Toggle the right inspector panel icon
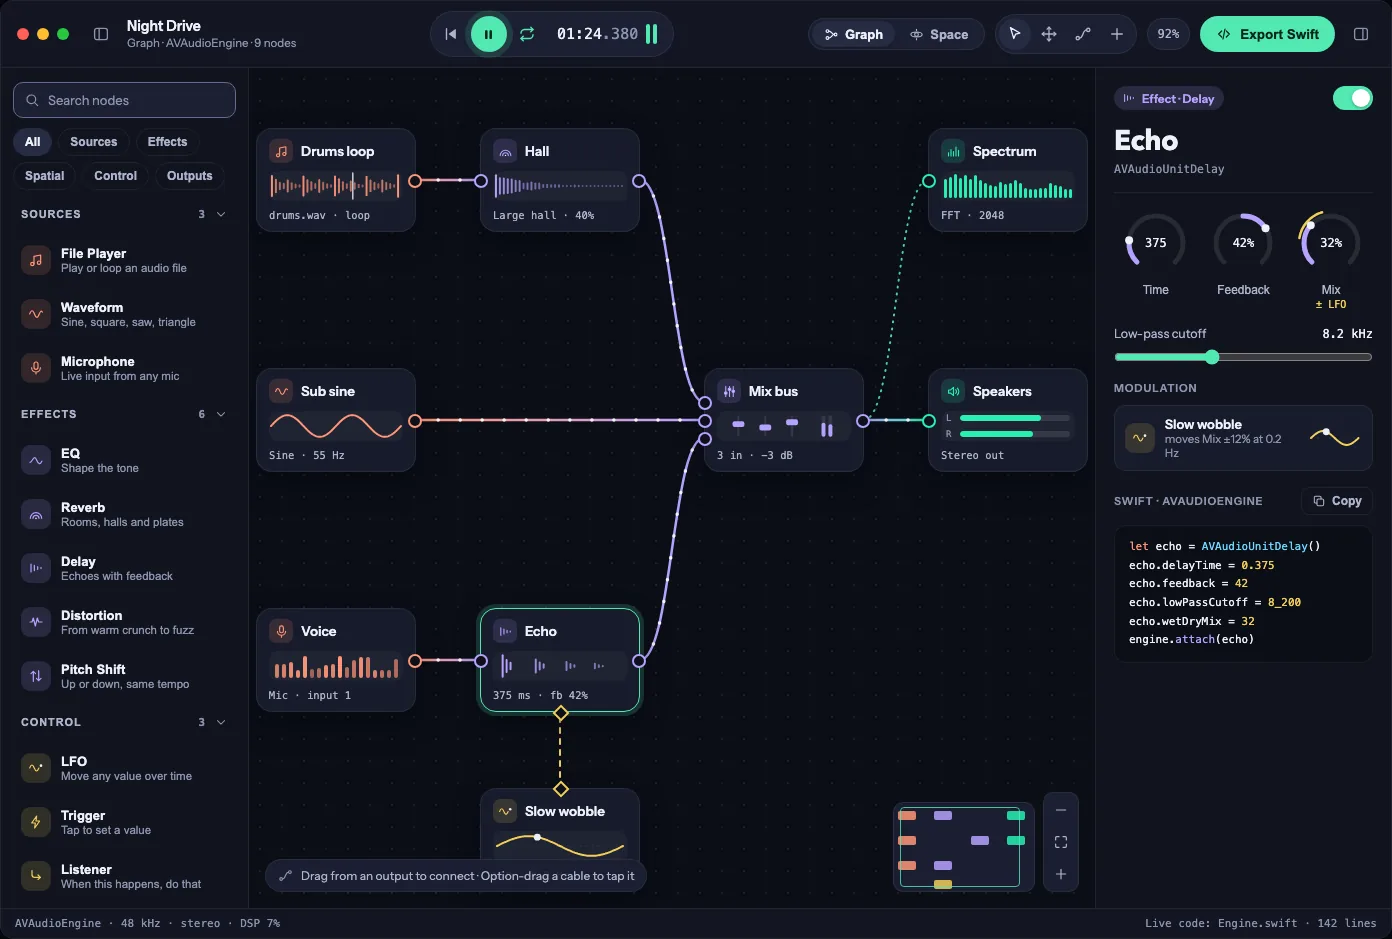The height and width of the screenshot is (939, 1392). tap(1361, 34)
